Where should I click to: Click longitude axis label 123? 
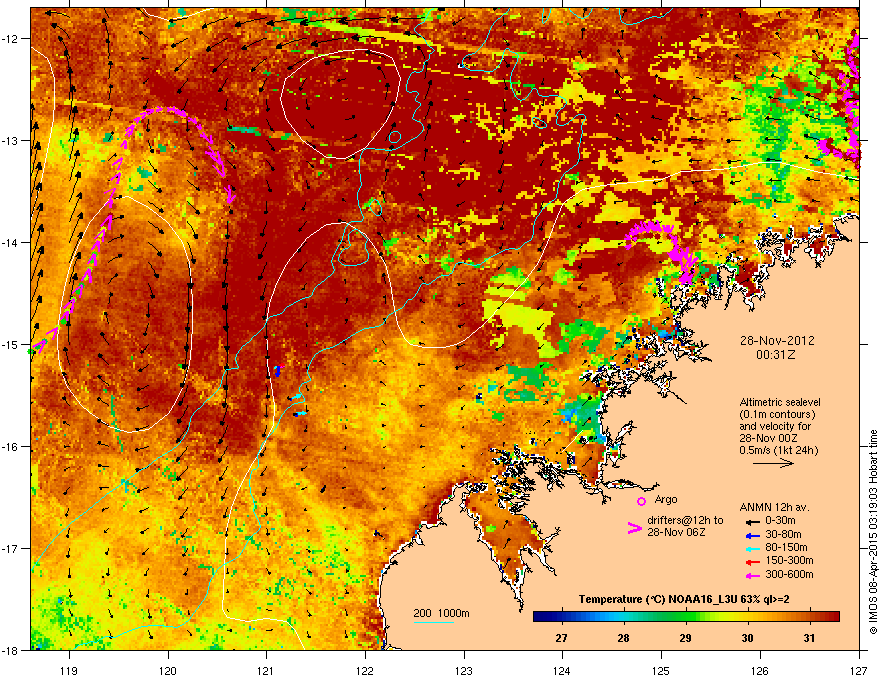point(464,670)
